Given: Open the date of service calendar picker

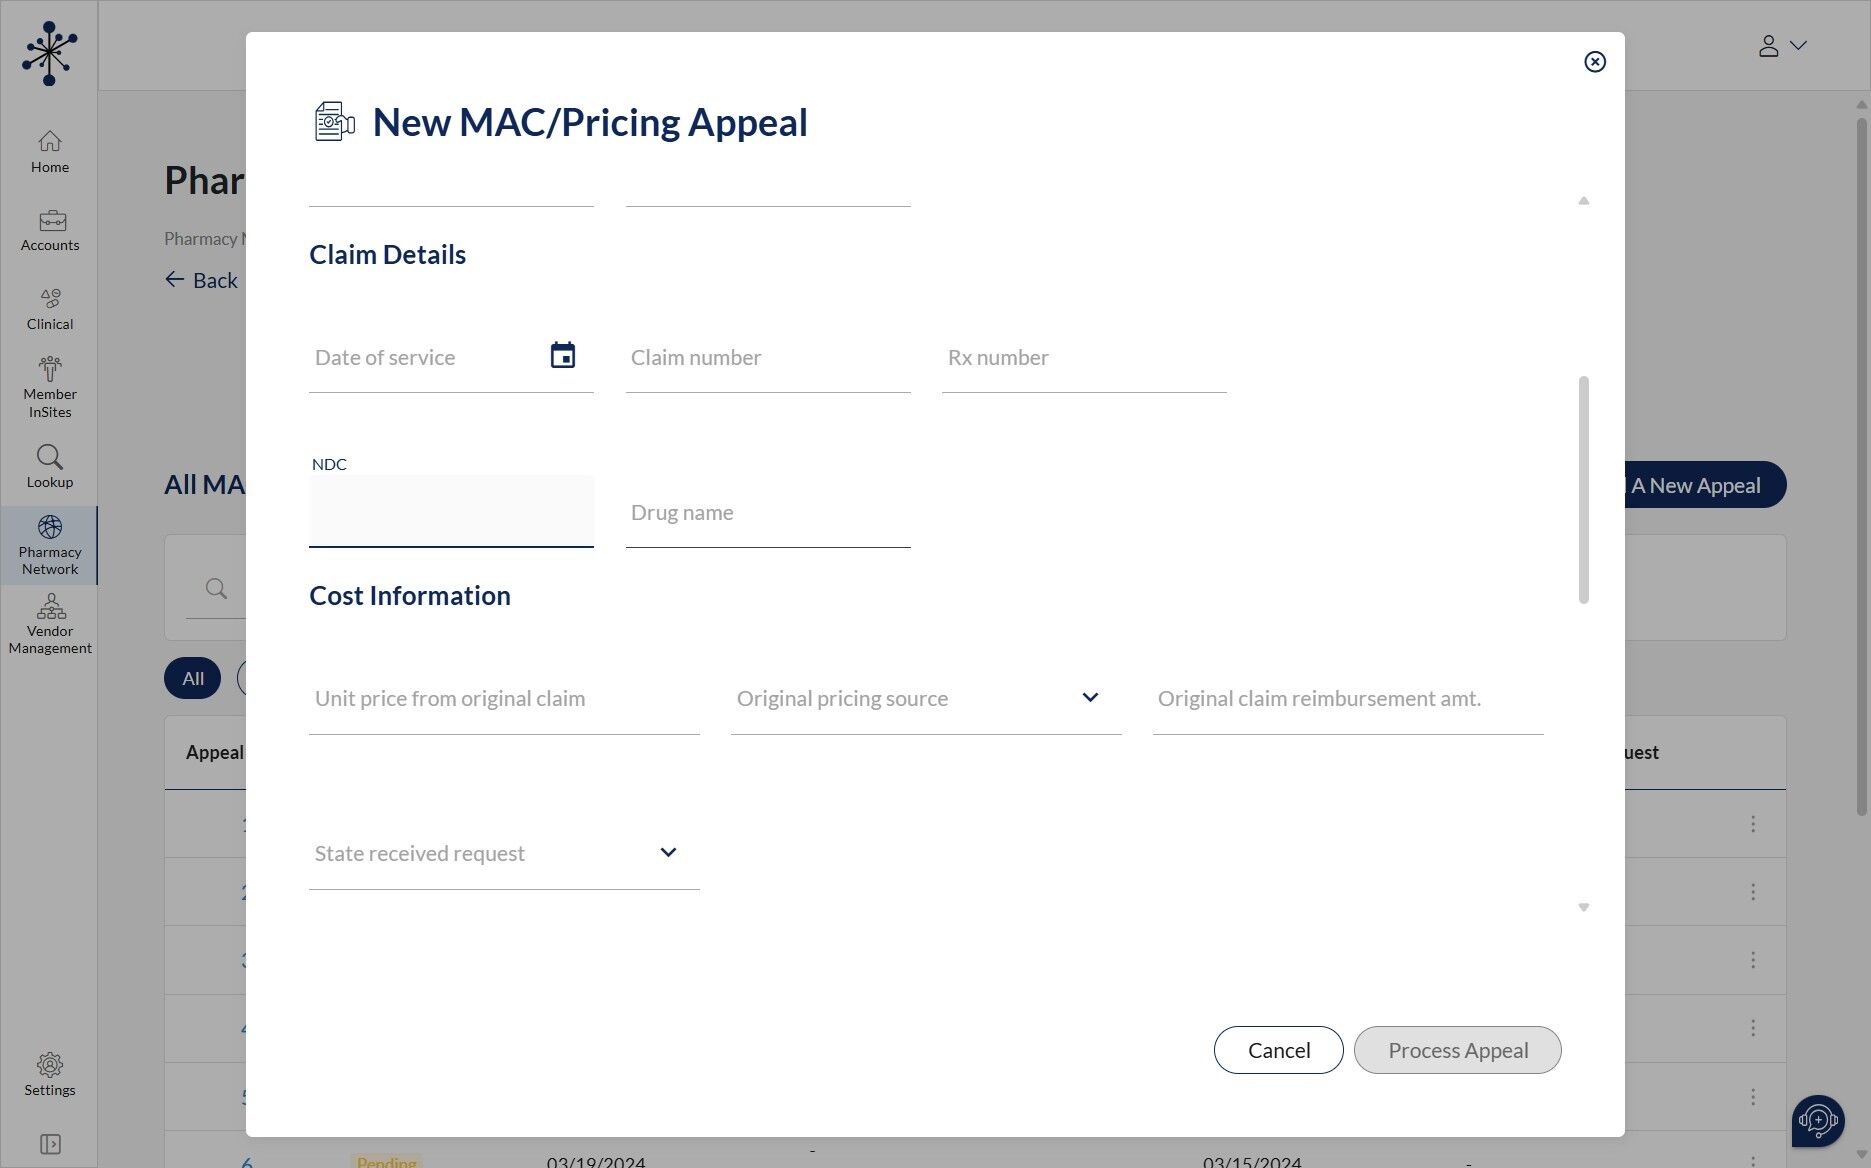Looking at the screenshot, I should point(563,356).
